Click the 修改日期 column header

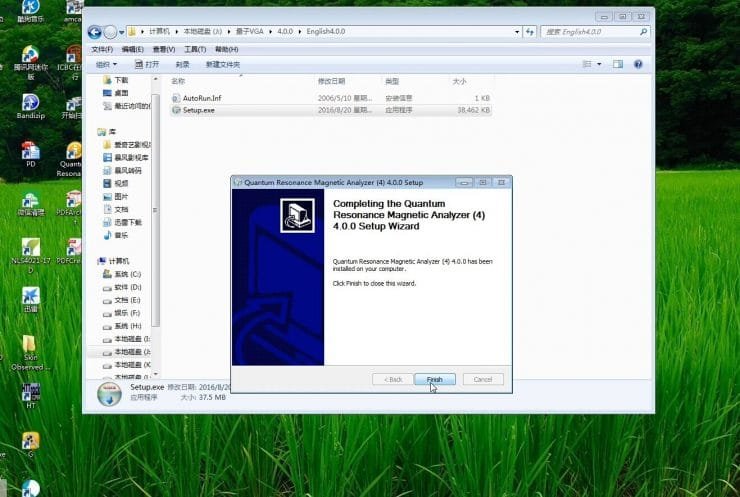click(331, 81)
